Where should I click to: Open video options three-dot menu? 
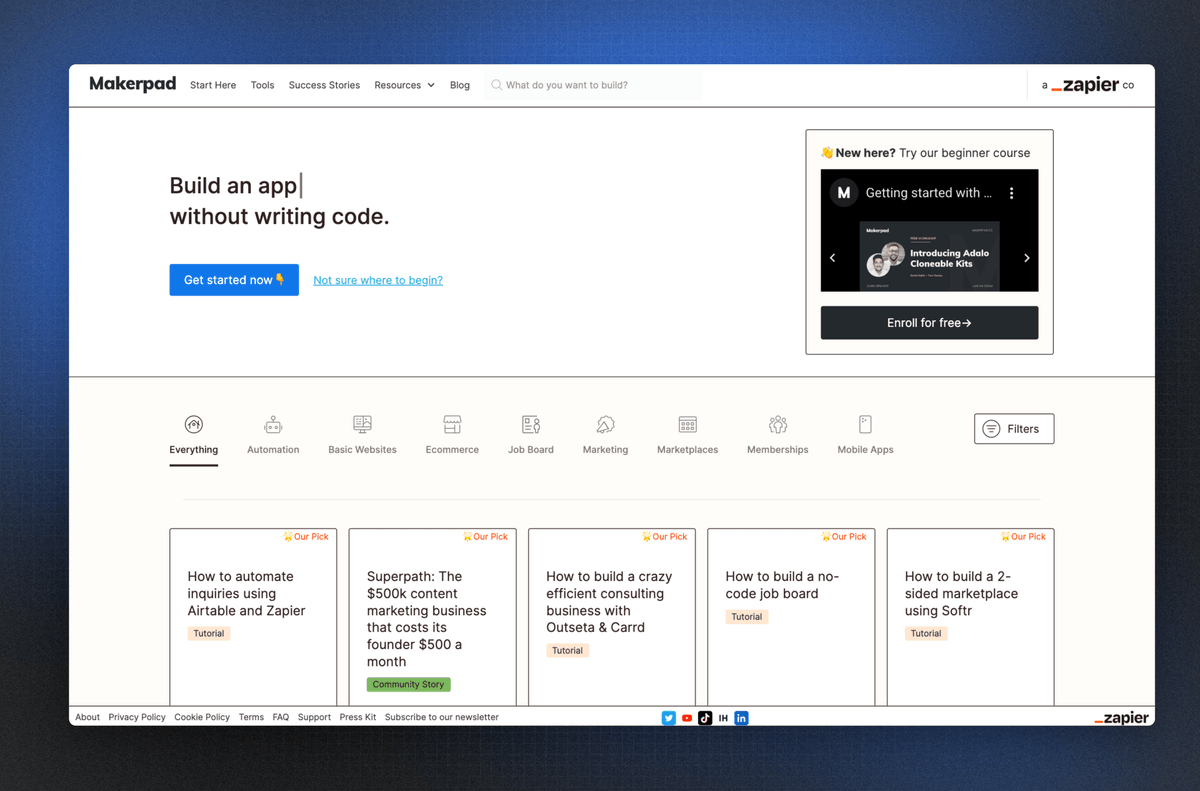tap(1011, 193)
